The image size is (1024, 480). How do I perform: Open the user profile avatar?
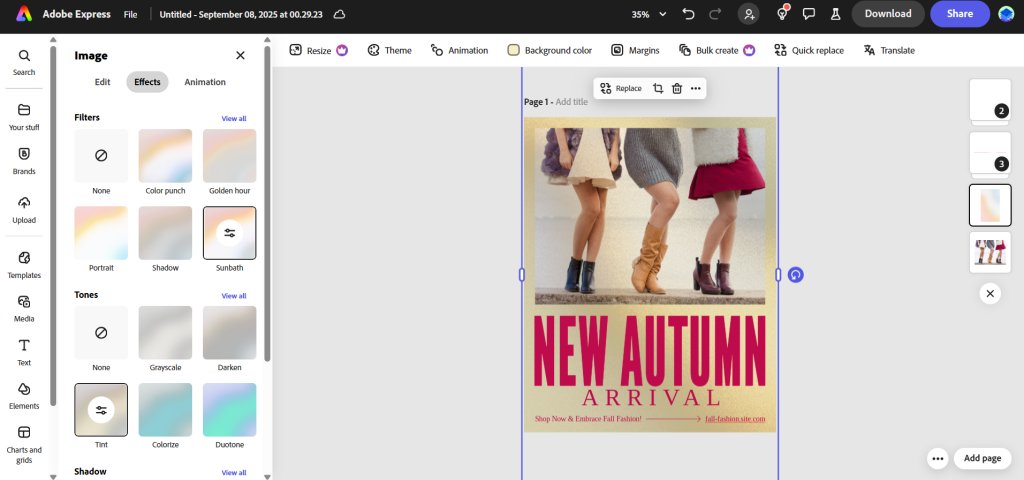(x=1006, y=14)
